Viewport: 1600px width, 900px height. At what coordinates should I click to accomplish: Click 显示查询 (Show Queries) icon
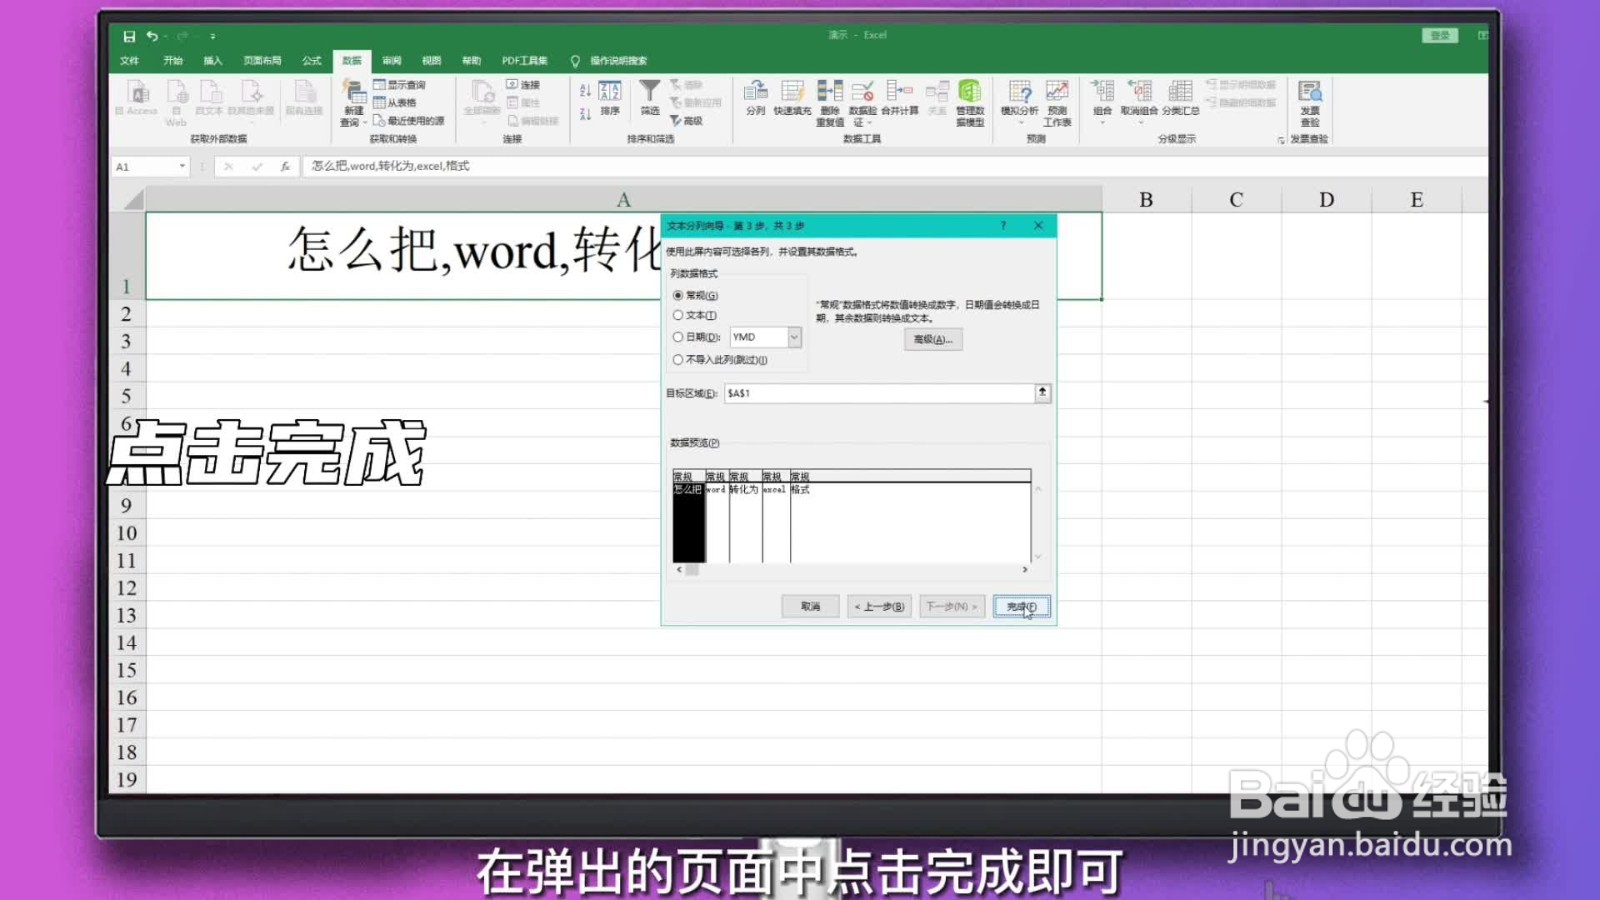click(379, 85)
